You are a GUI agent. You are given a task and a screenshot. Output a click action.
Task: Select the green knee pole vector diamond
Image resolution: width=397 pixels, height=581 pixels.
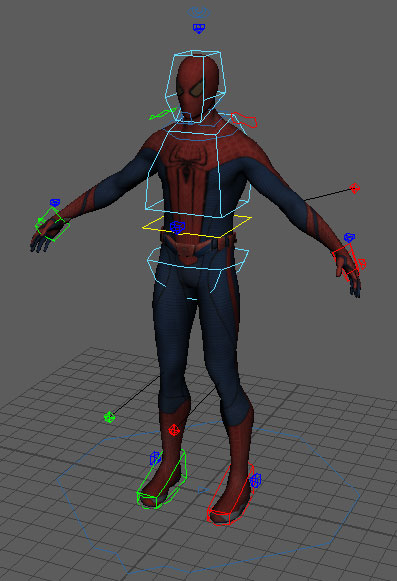[109, 417]
